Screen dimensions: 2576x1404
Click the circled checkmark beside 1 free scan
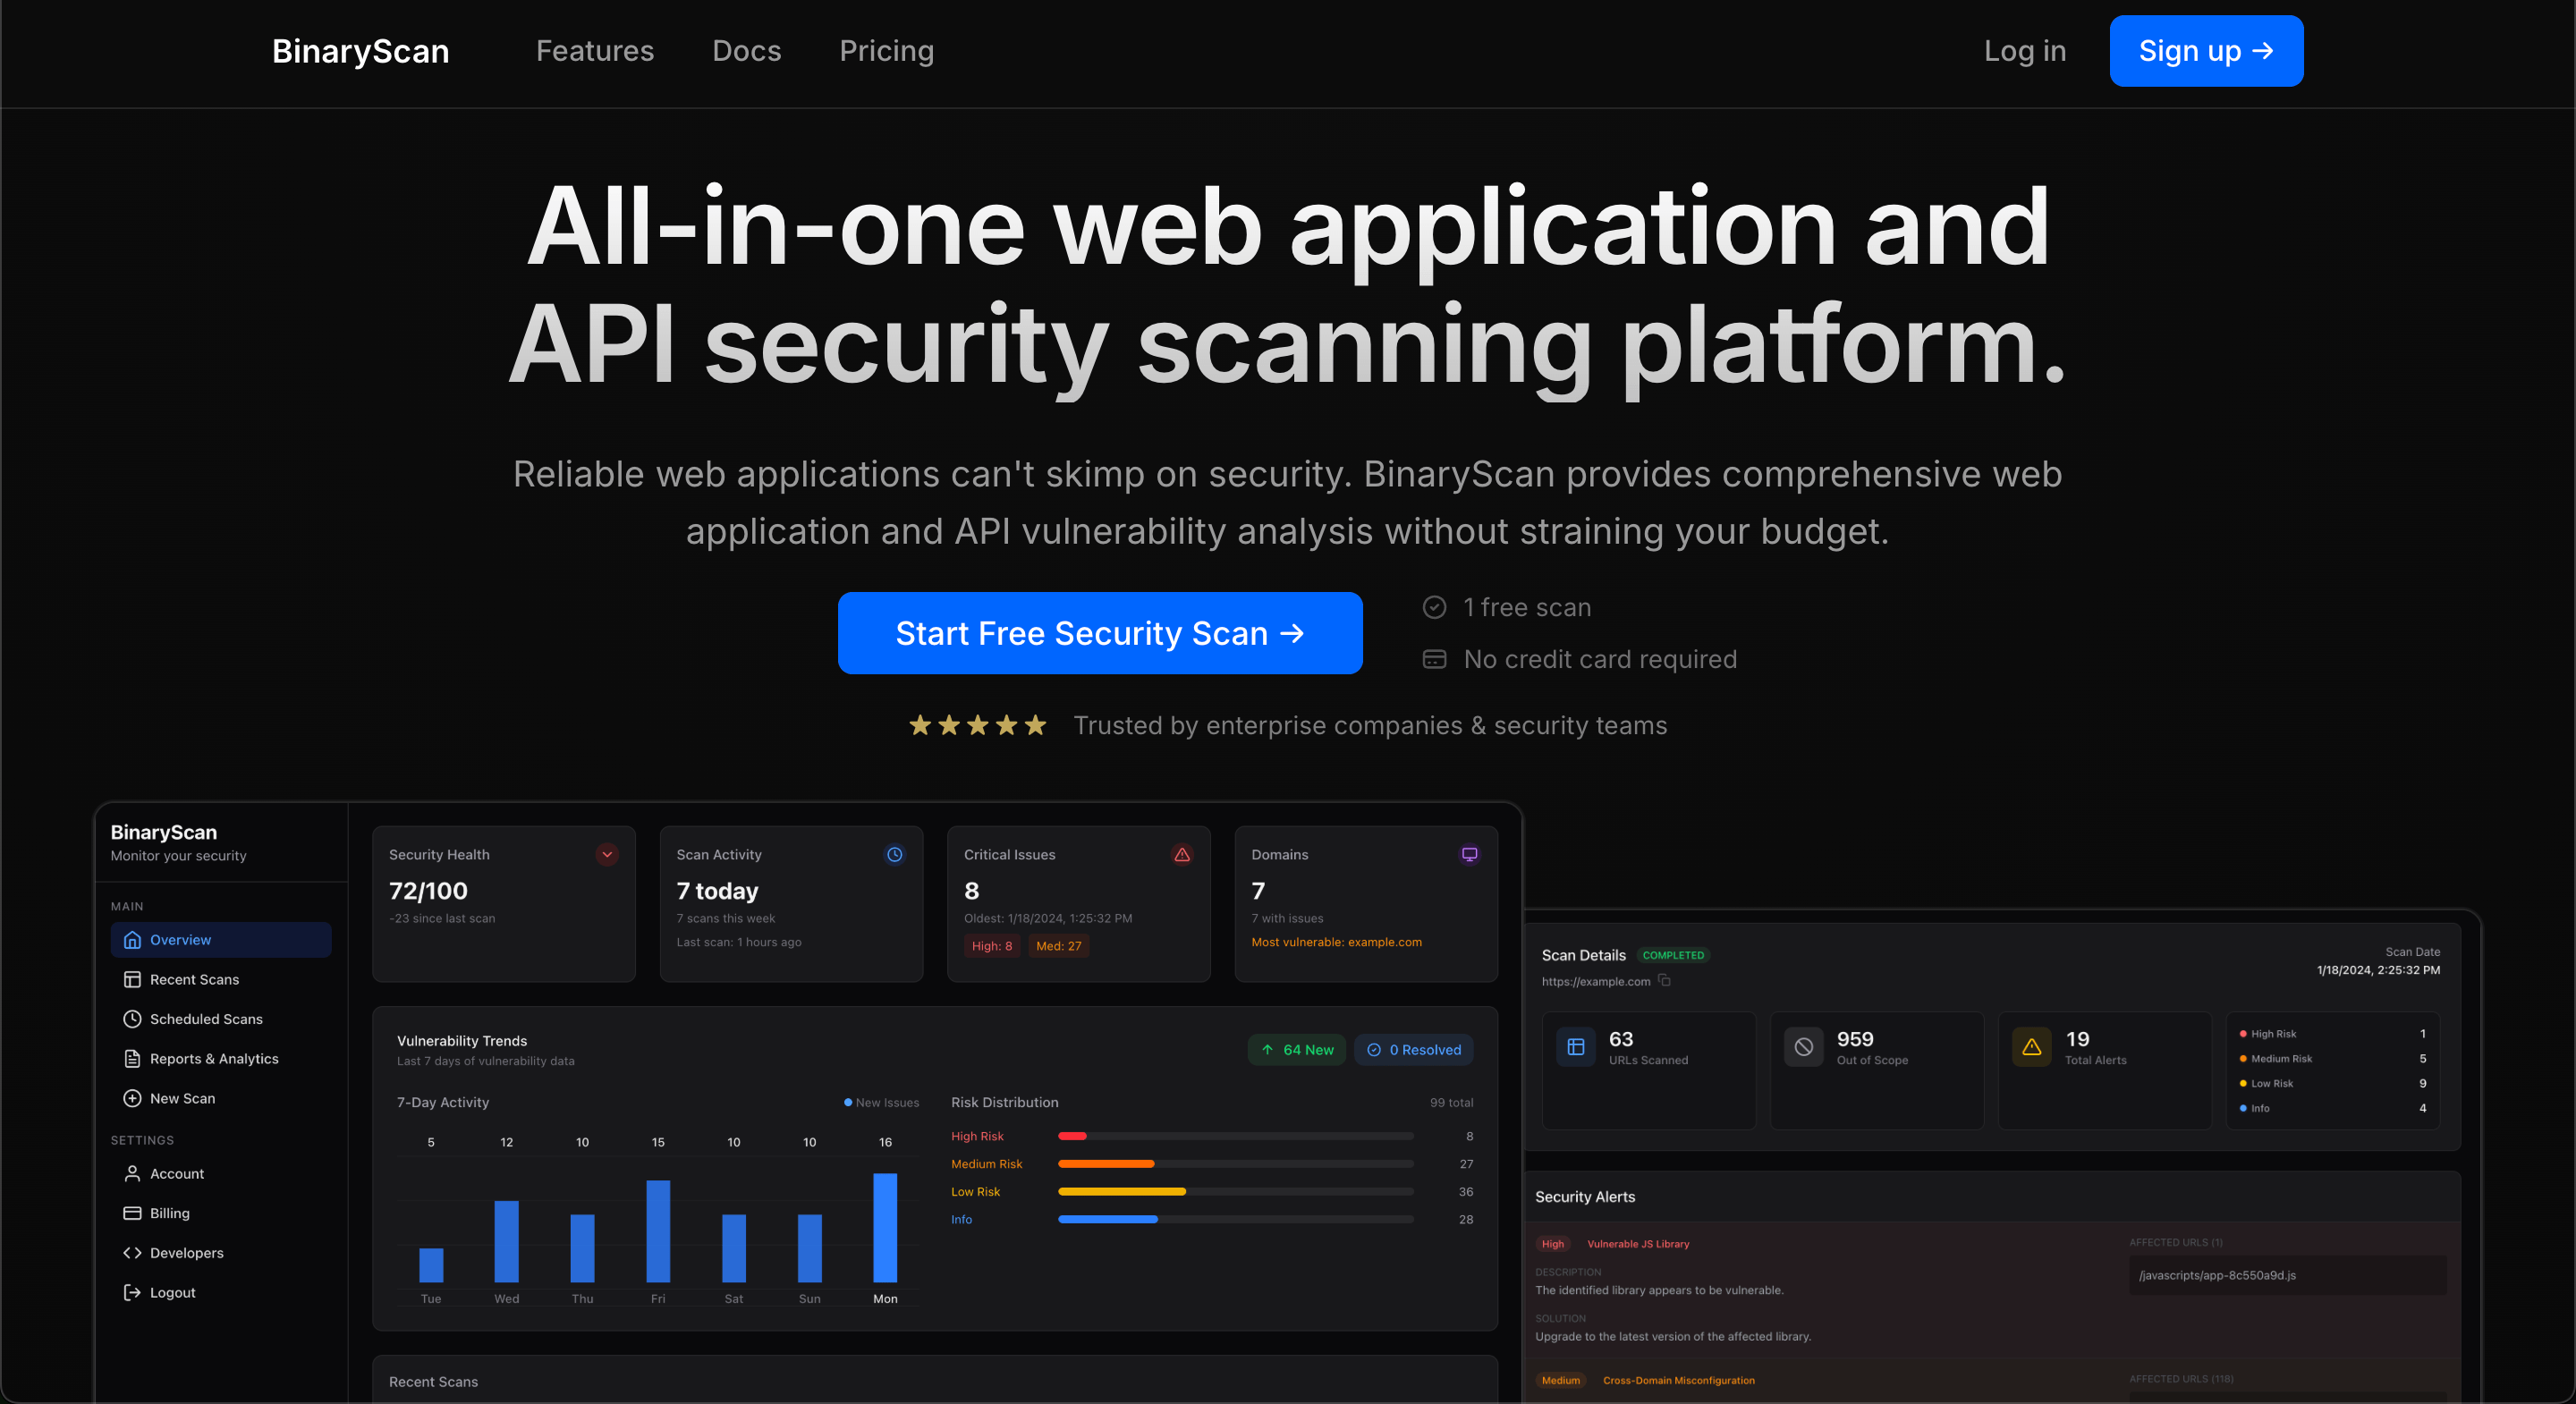tap(1434, 607)
